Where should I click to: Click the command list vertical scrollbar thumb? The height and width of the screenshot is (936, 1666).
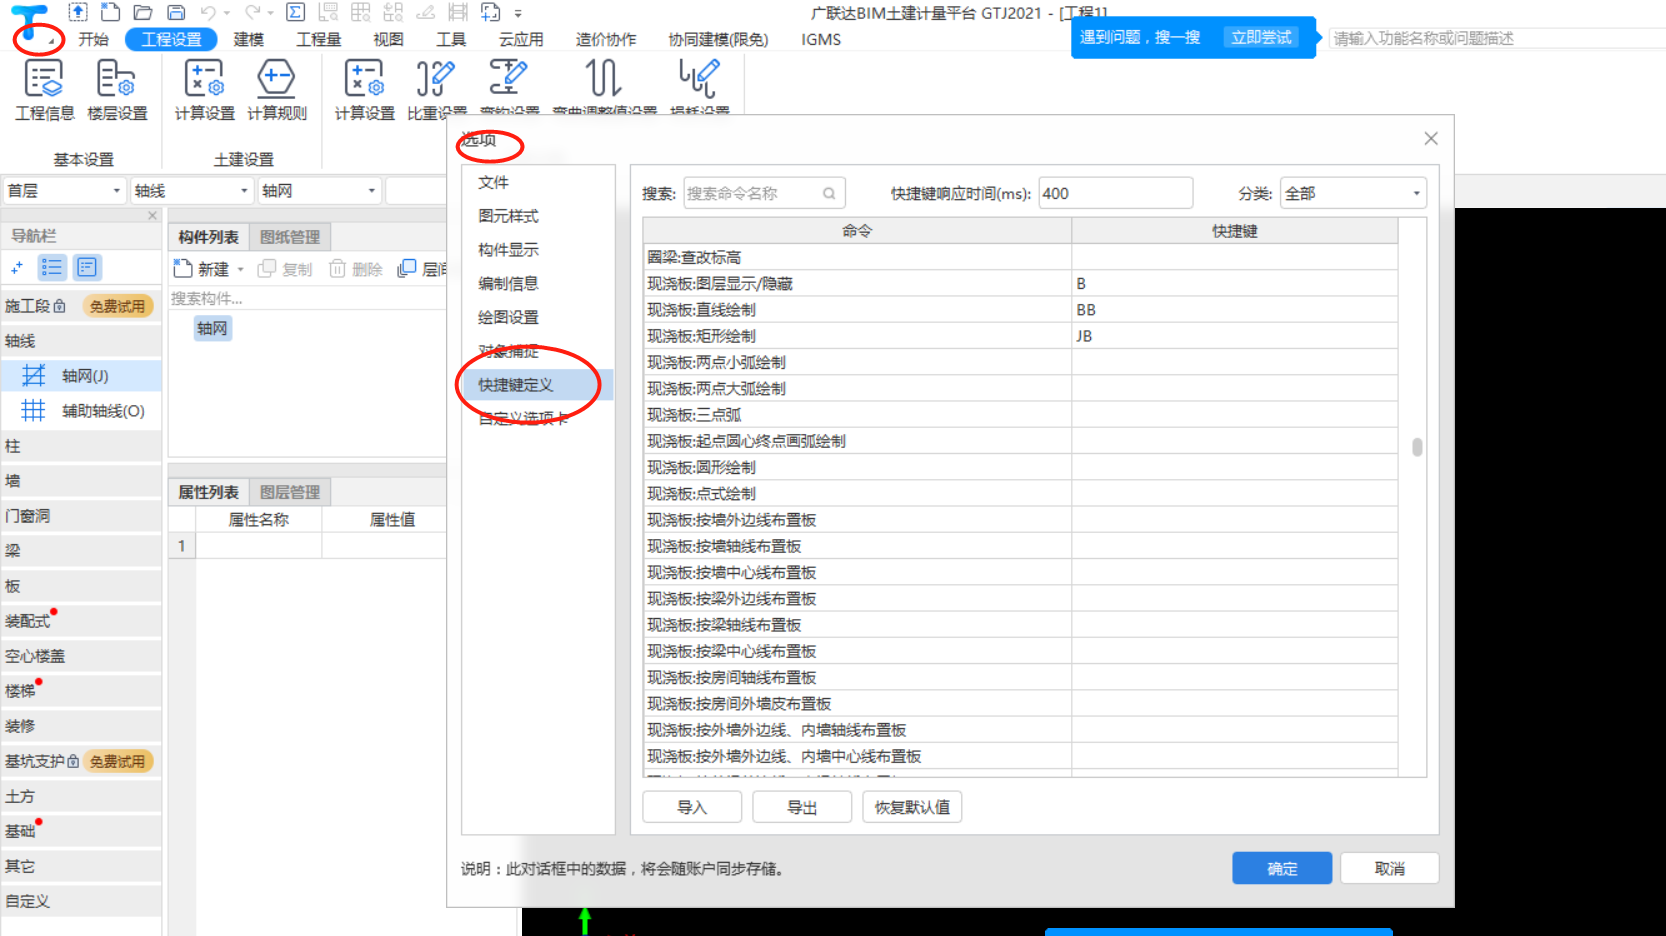pyautogui.click(x=1417, y=447)
